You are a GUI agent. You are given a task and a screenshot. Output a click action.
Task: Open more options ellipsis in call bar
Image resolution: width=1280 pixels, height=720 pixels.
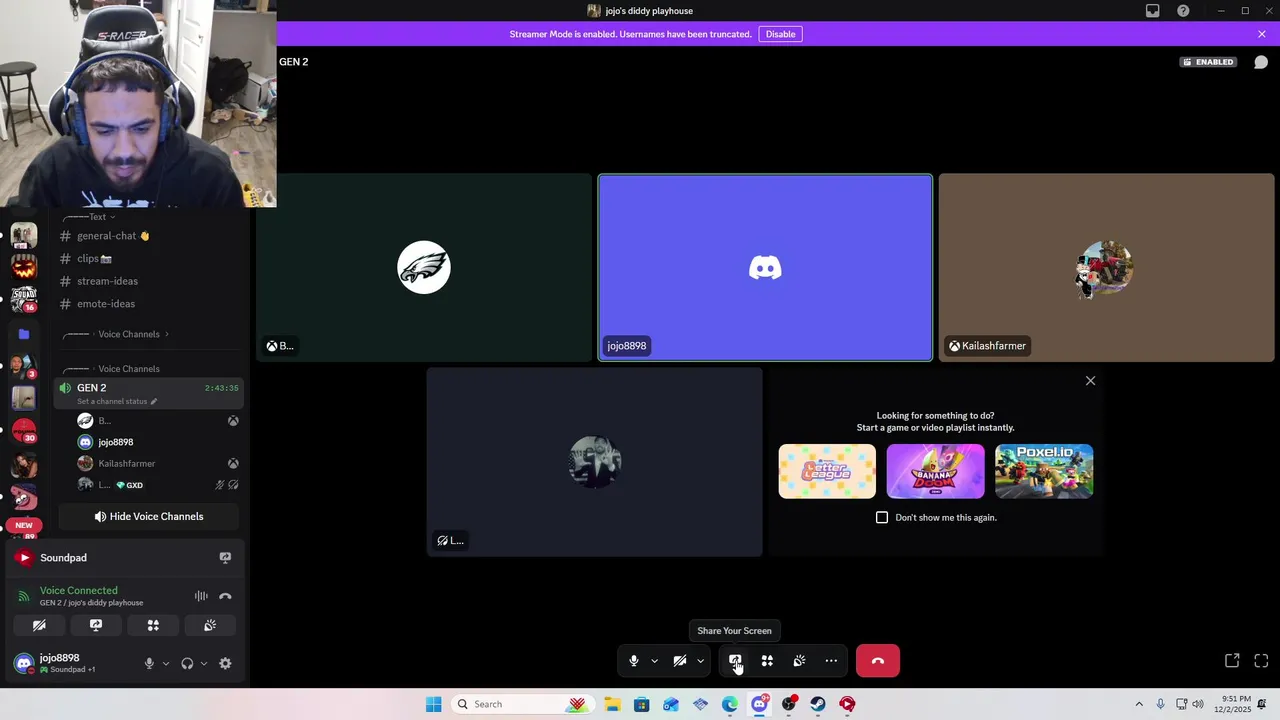tap(831, 661)
